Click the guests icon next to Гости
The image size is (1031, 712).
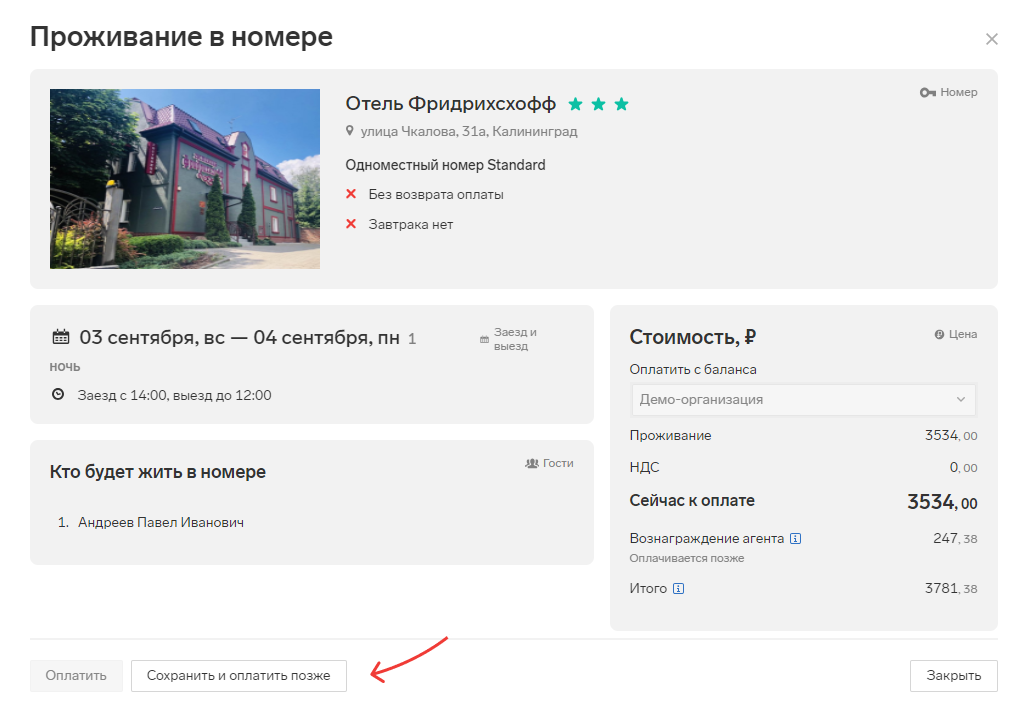pyautogui.click(x=532, y=463)
